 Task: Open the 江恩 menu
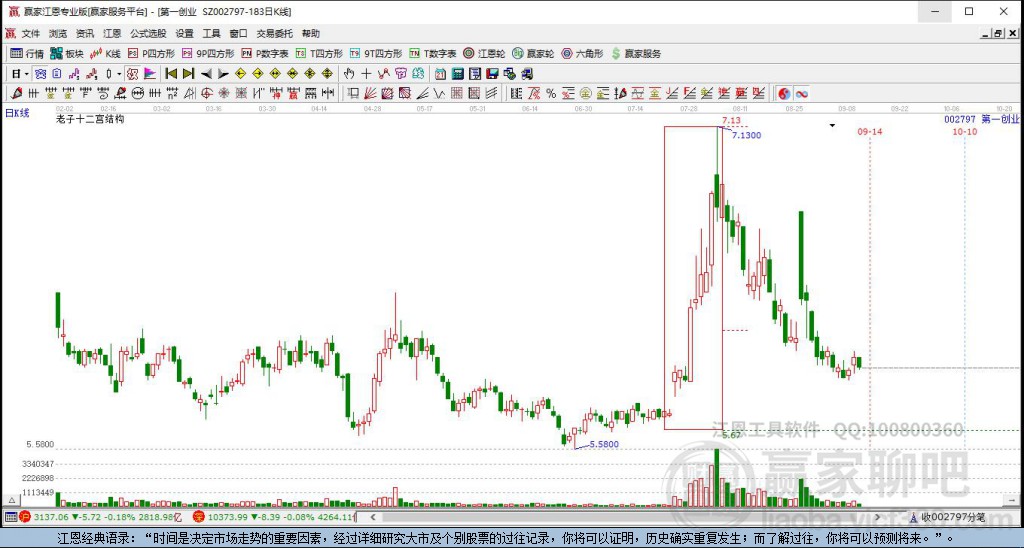coord(112,33)
